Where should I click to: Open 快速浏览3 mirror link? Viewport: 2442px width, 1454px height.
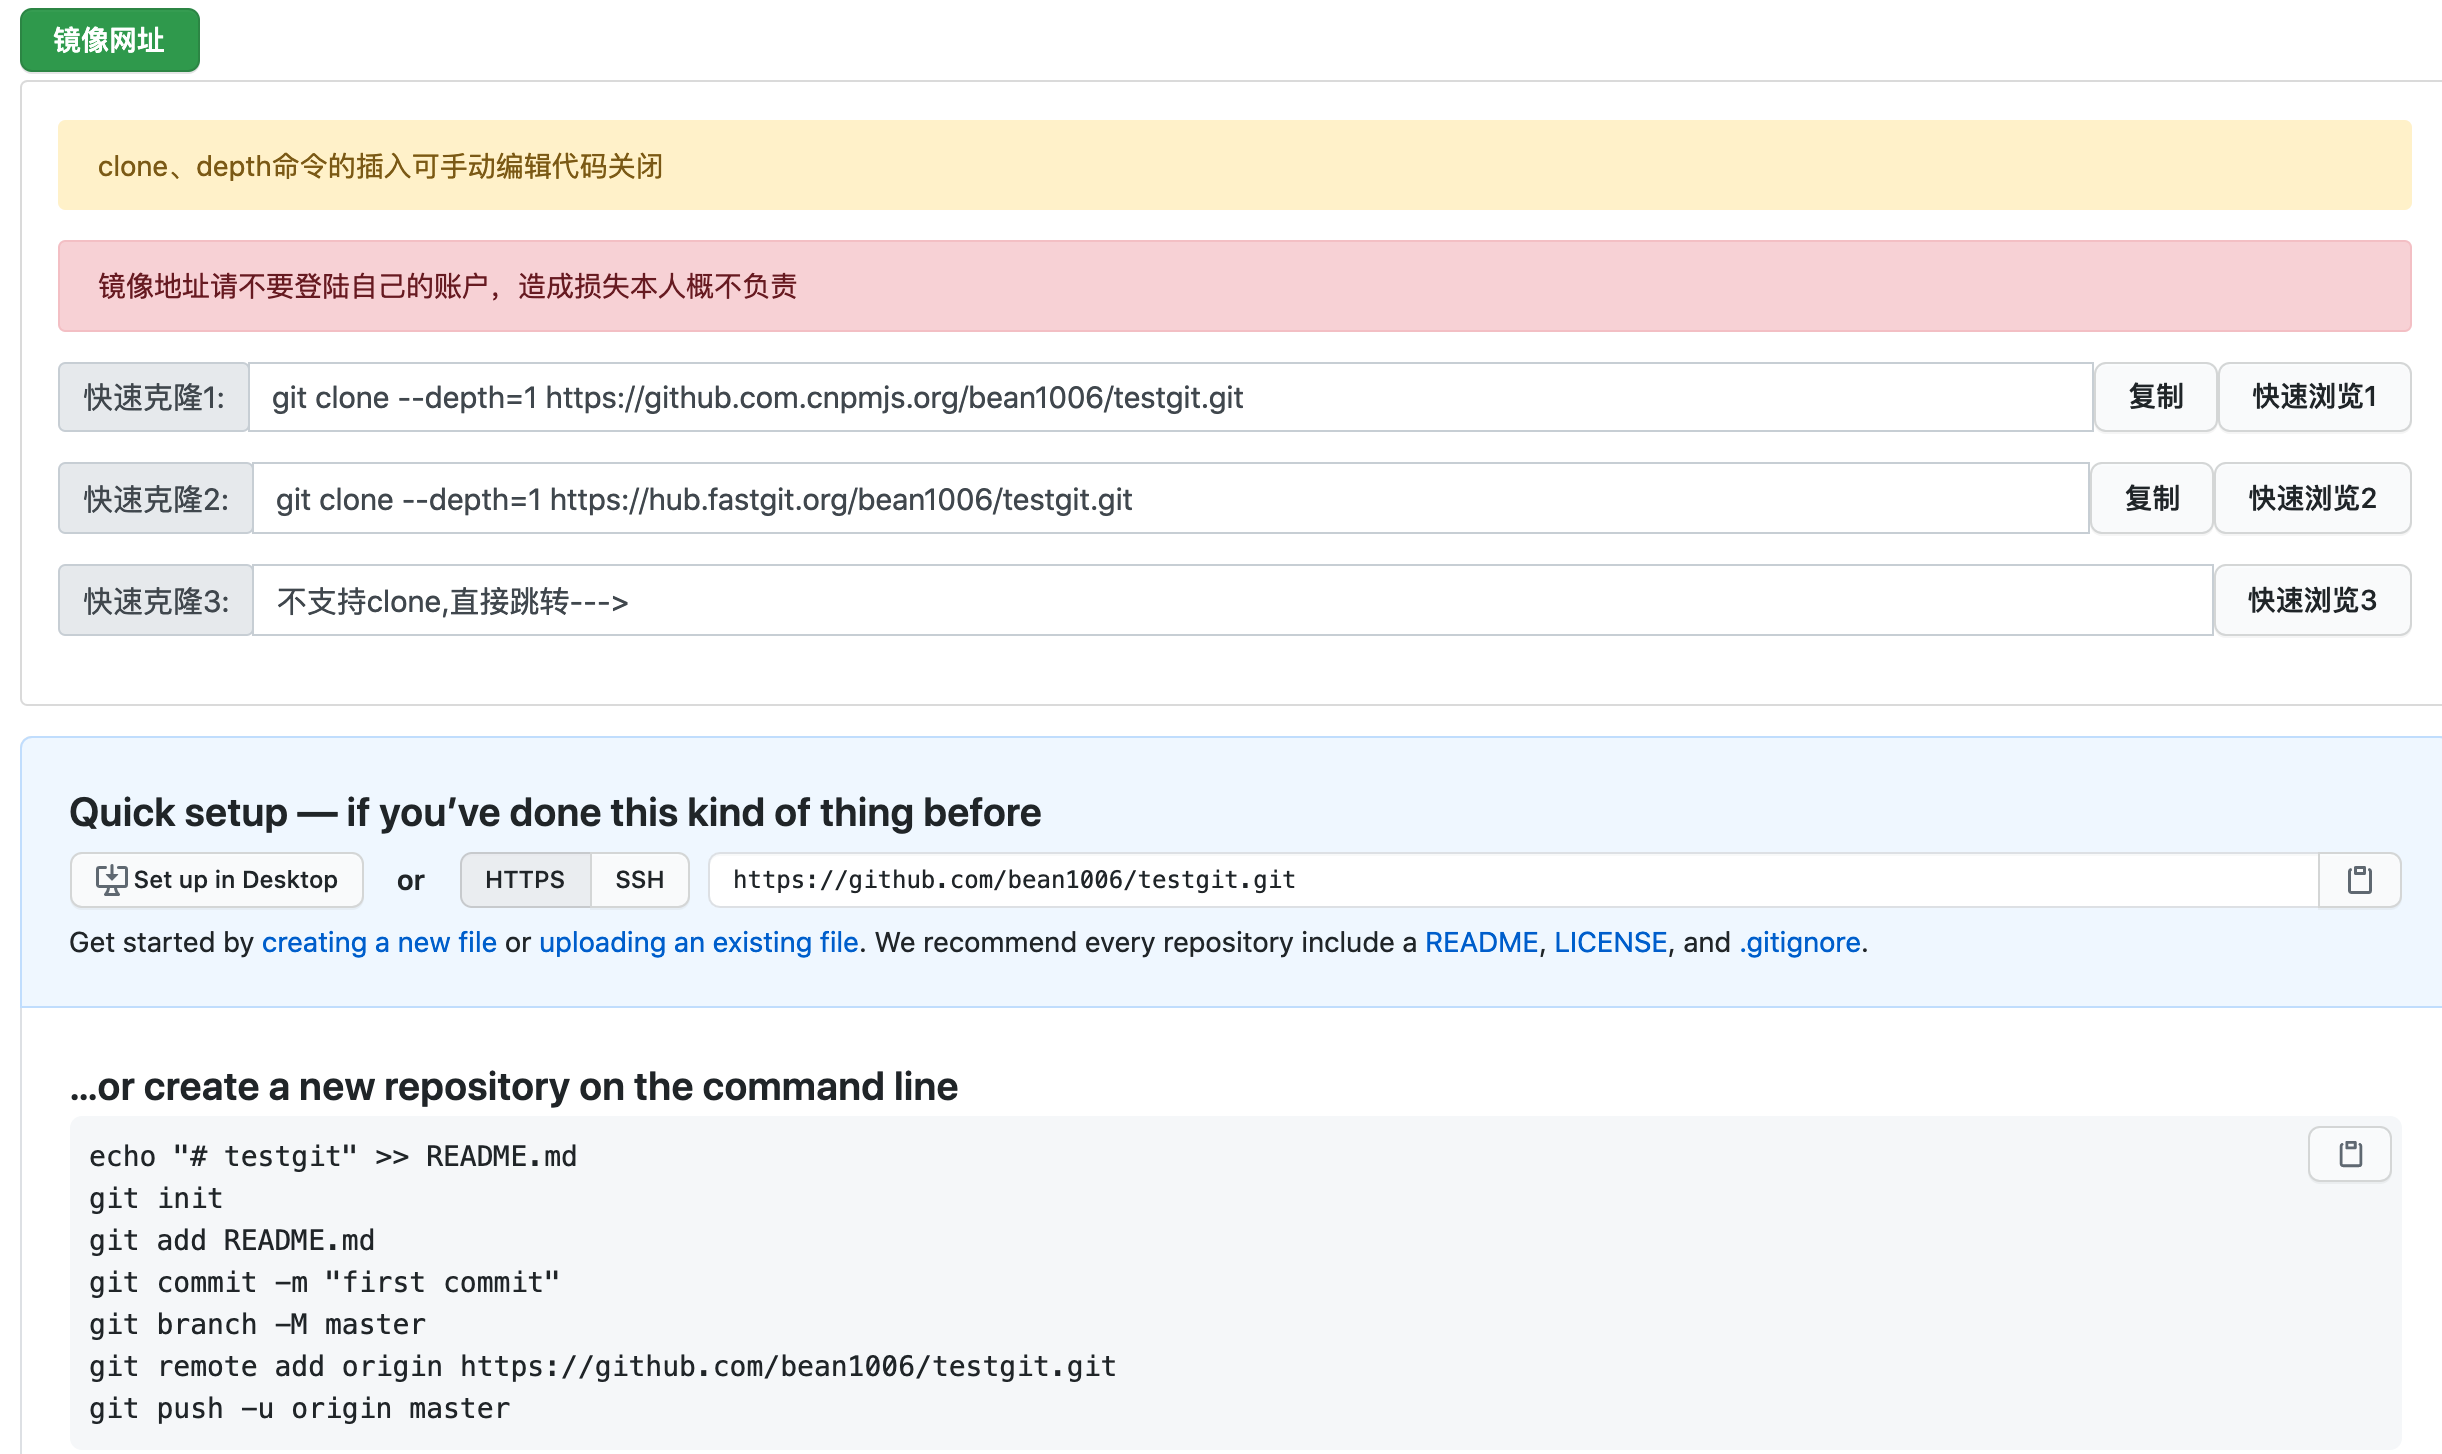click(x=2311, y=600)
